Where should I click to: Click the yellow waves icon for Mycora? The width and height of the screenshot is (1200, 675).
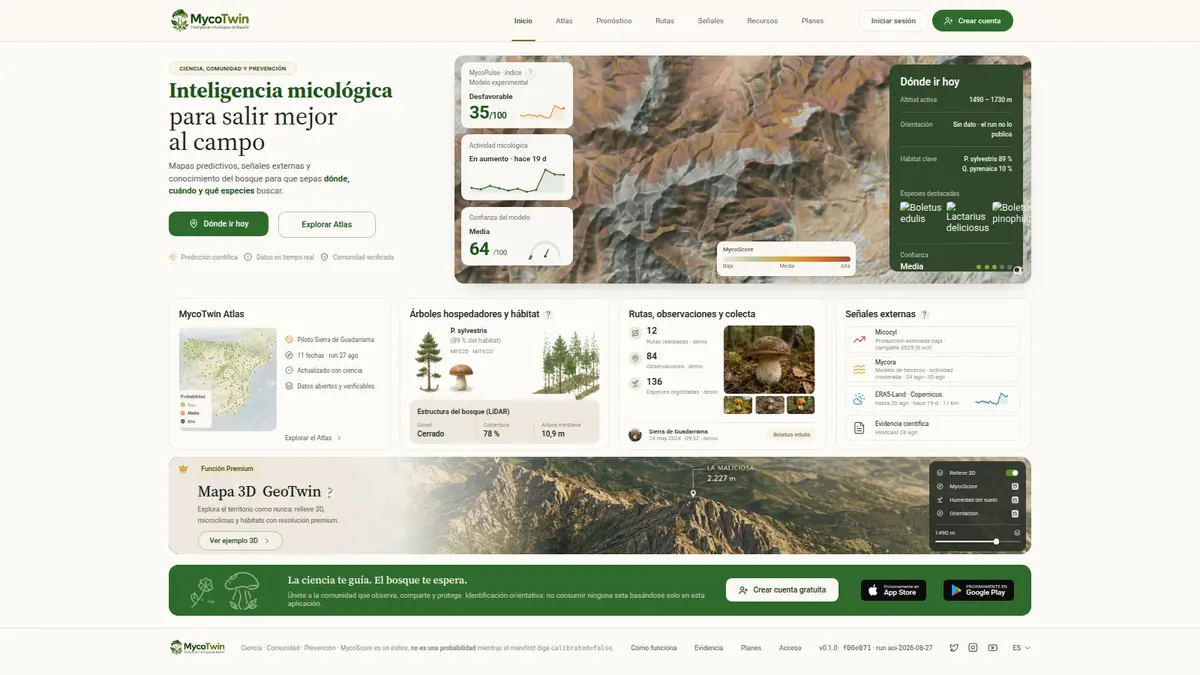(x=859, y=369)
